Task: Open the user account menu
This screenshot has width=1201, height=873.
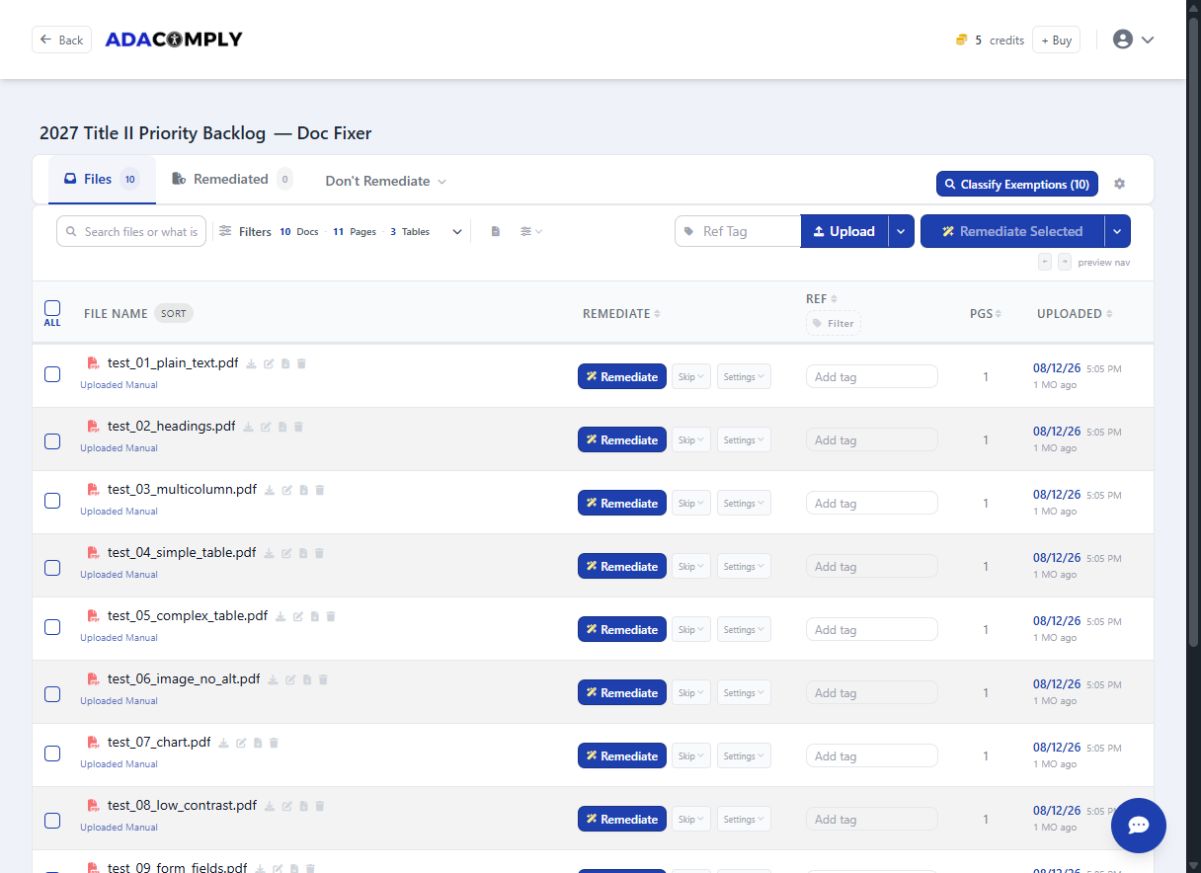Action: pyautogui.click(x=1133, y=40)
